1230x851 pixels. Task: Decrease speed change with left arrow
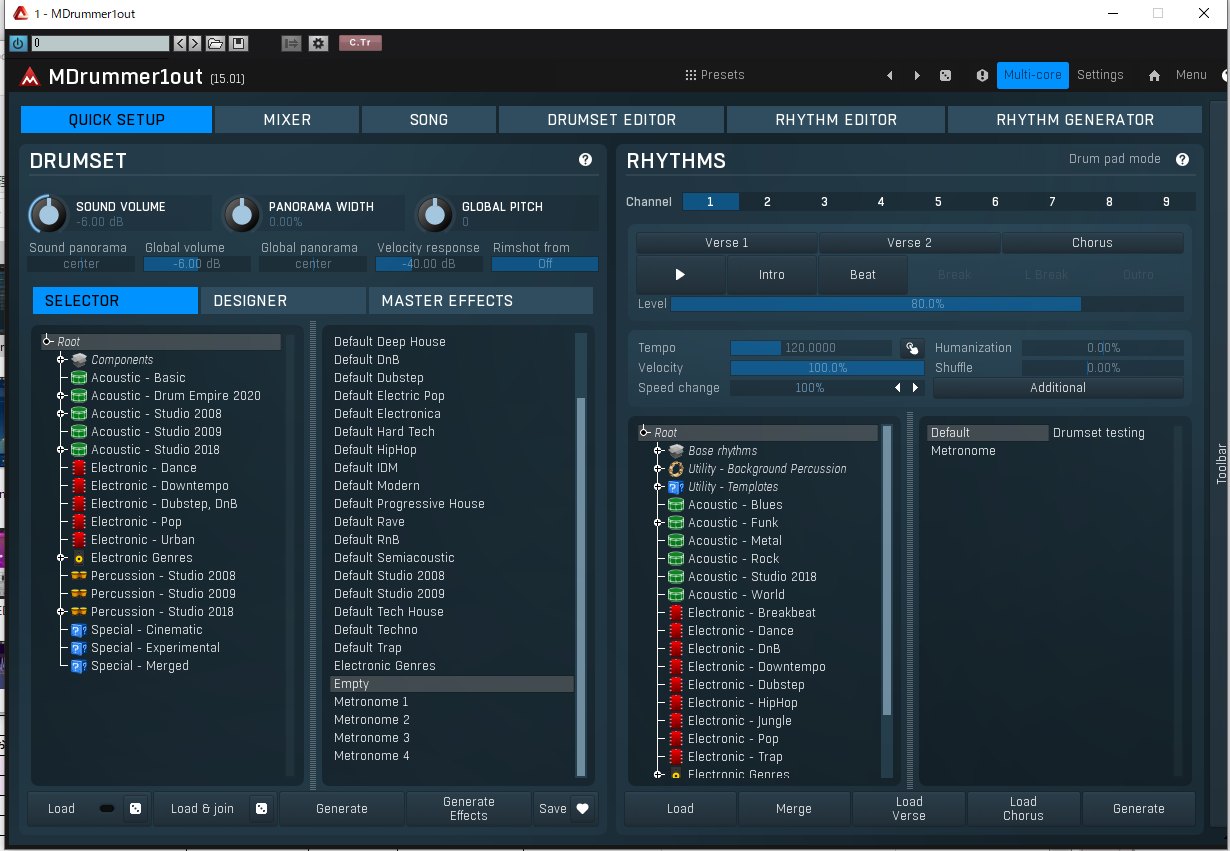[898, 388]
